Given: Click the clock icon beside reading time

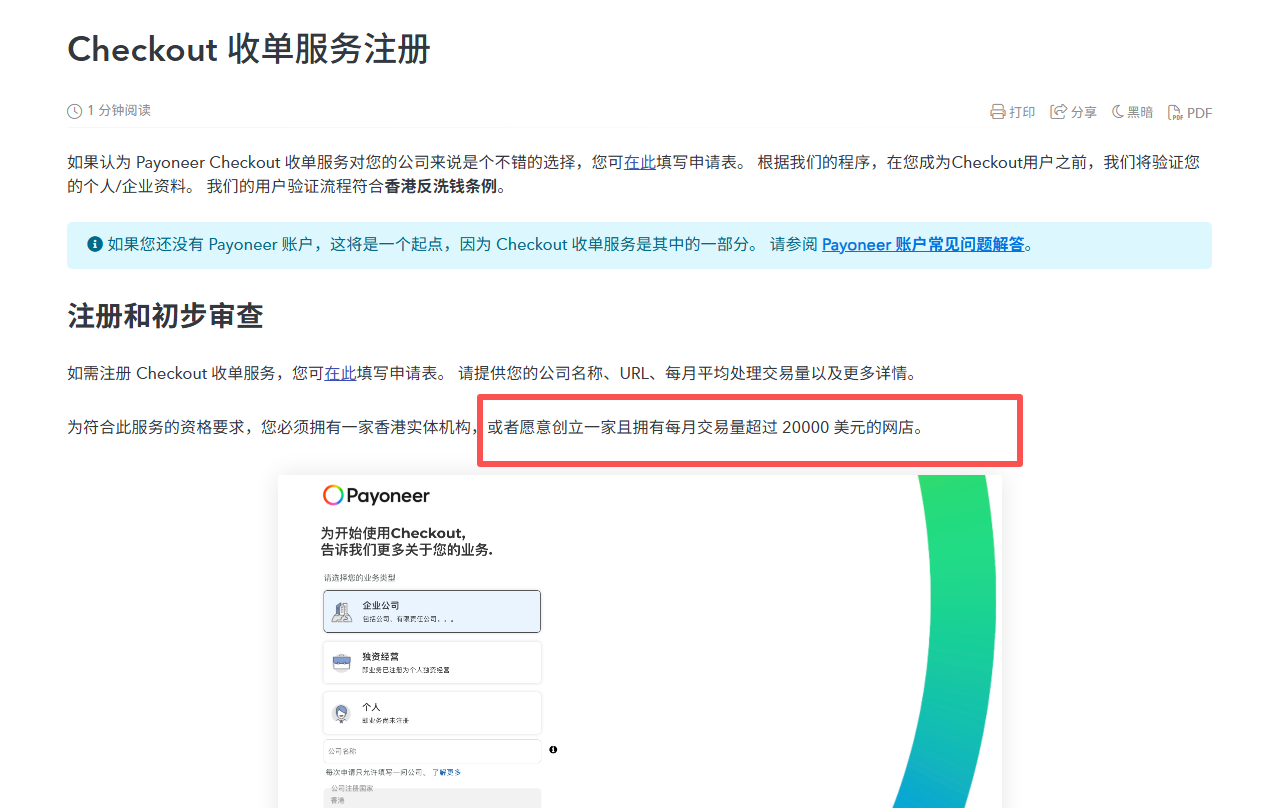Looking at the screenshot, I should 74,111.
